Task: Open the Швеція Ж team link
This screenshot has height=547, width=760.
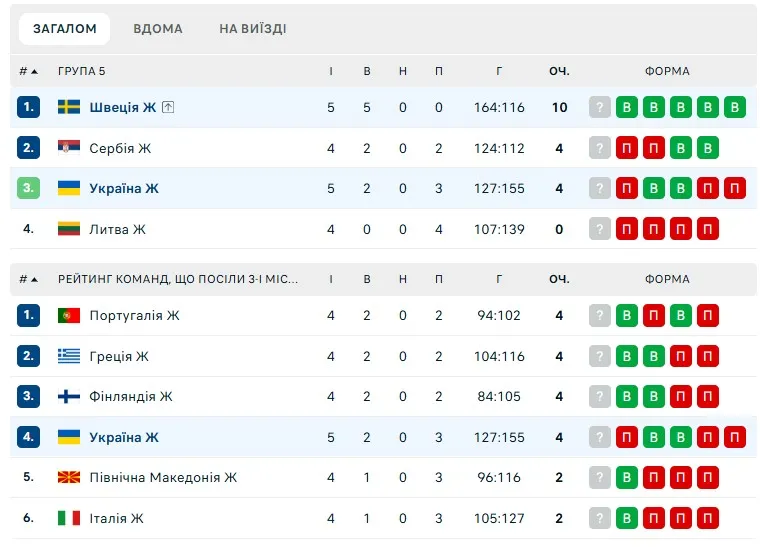Action: [x=122, y=107]
